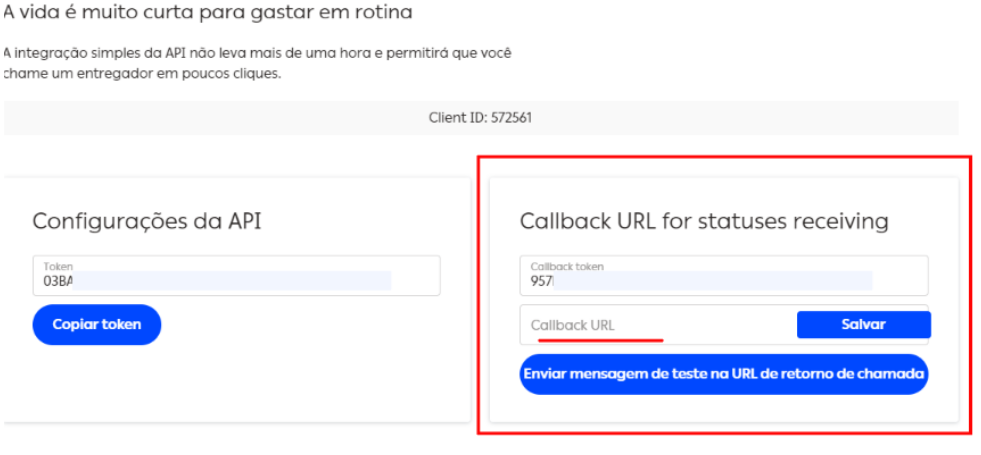The width and height of the screenshot is (981, 455).
Task: Click the API integration description paragraph
Action: coord(257,64)
